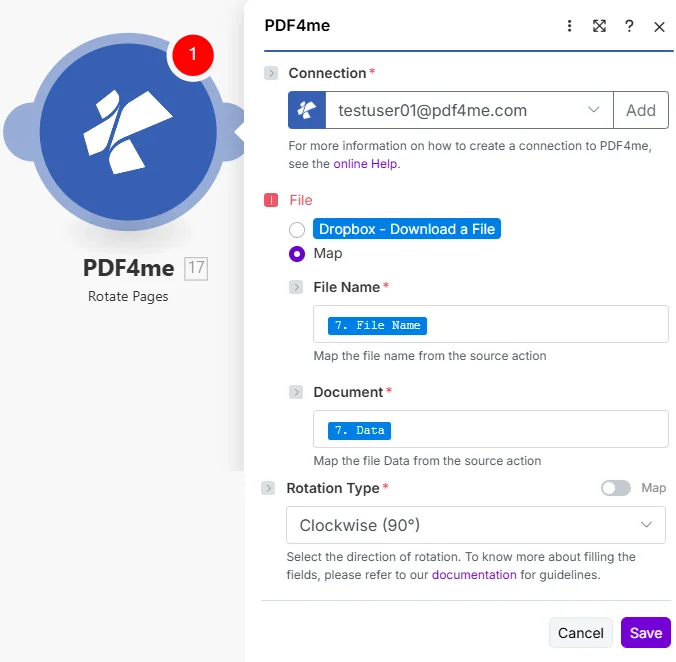676x662 pixels.
Task: Click the 'Dropbox - Download a File' label
Action: tap(407, 229)
